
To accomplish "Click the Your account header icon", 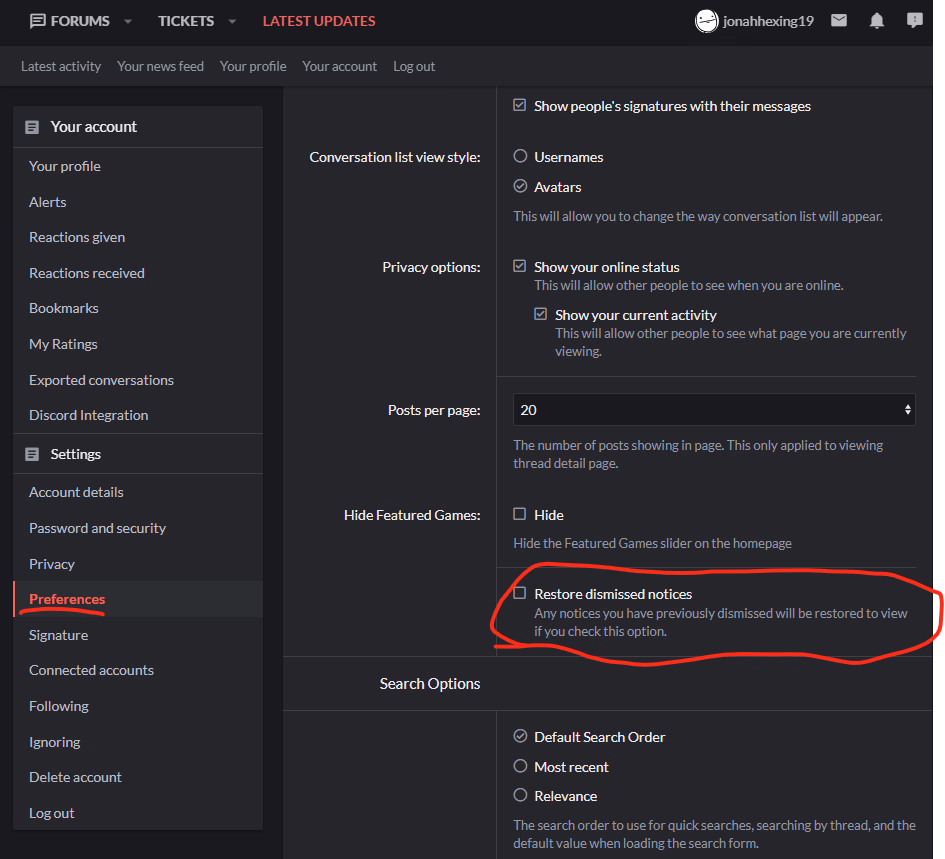I will 32,127.
